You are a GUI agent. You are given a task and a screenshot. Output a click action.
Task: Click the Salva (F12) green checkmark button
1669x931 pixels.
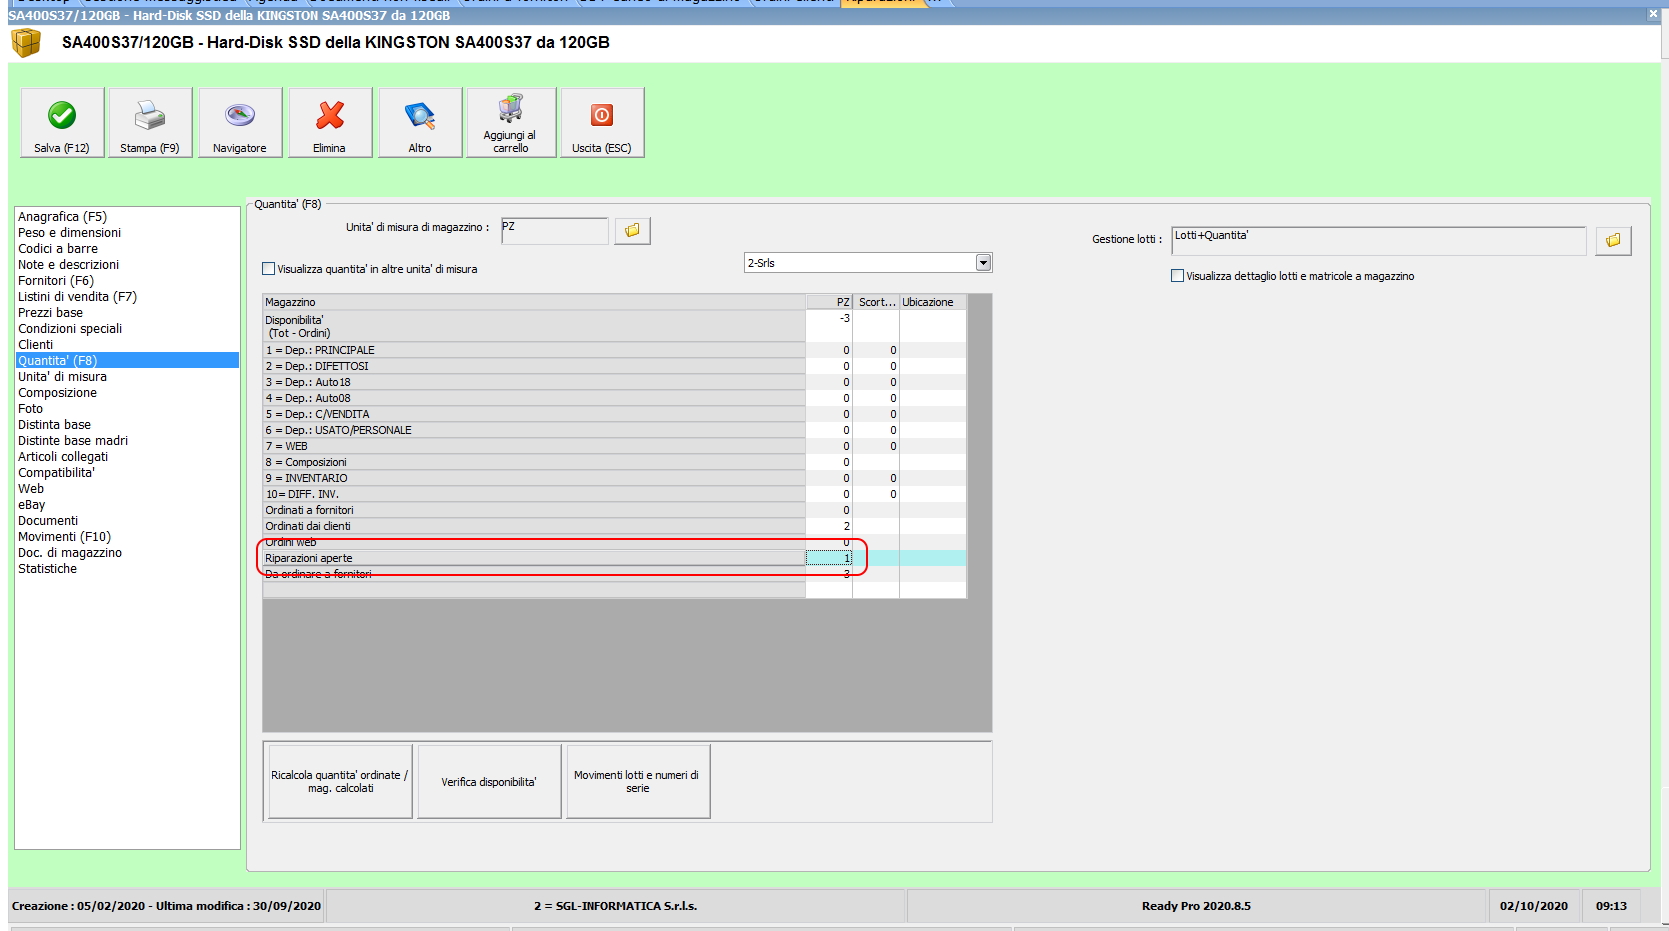point(62,122)
